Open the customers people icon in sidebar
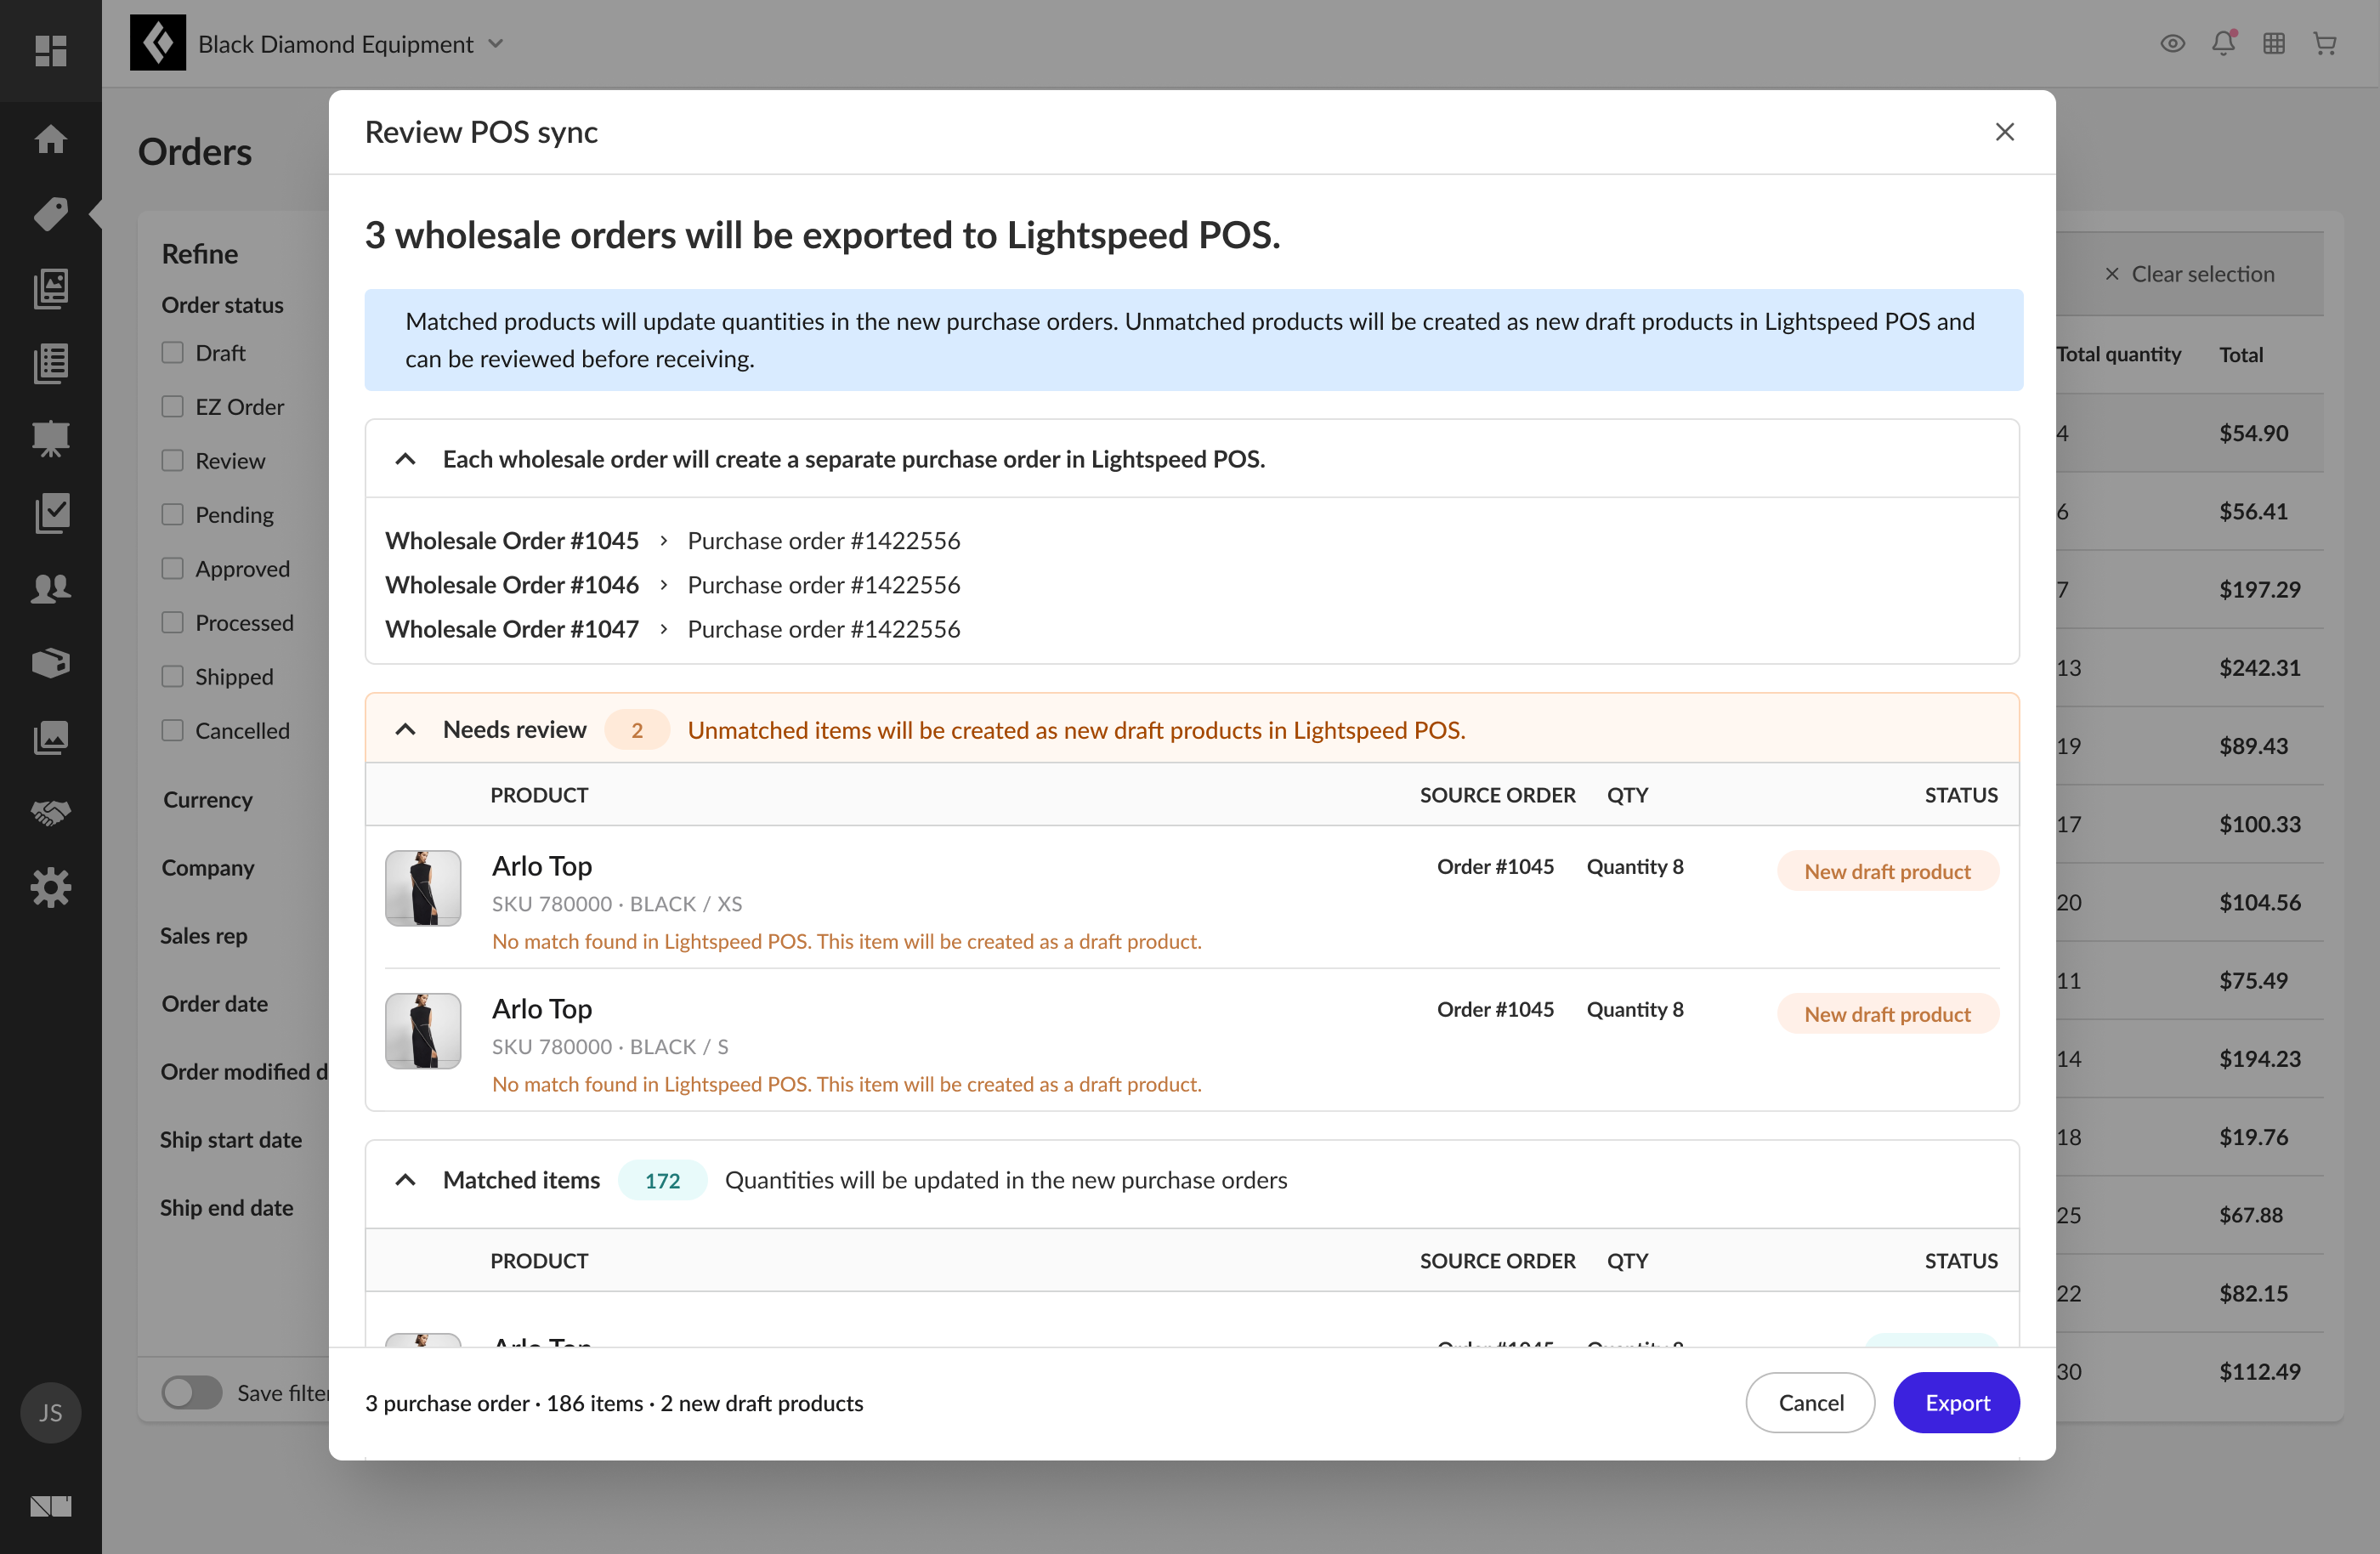Screen dimensions: 2380x1554 [50, 588]
